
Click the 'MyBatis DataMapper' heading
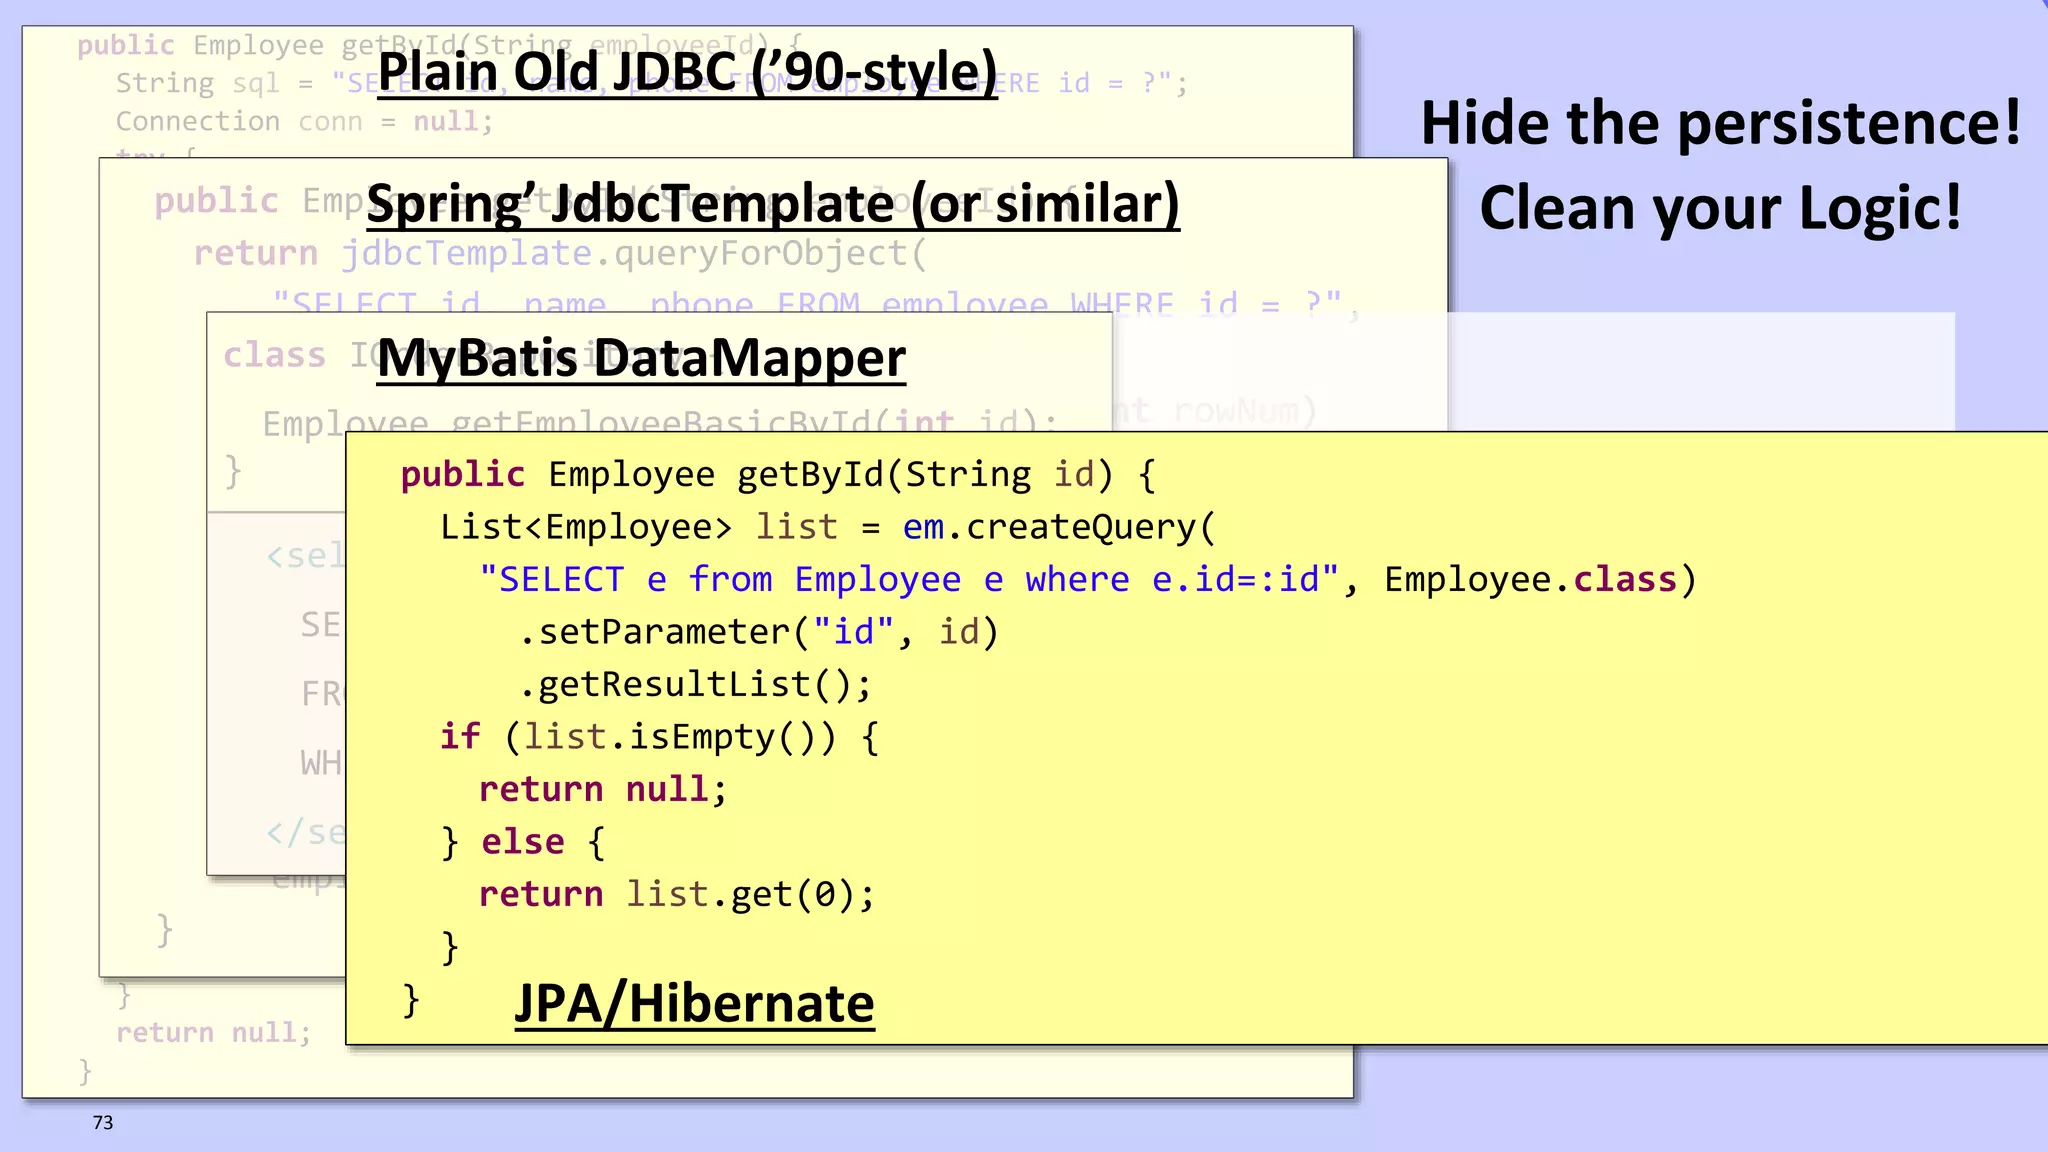click(x=641, y=358)
